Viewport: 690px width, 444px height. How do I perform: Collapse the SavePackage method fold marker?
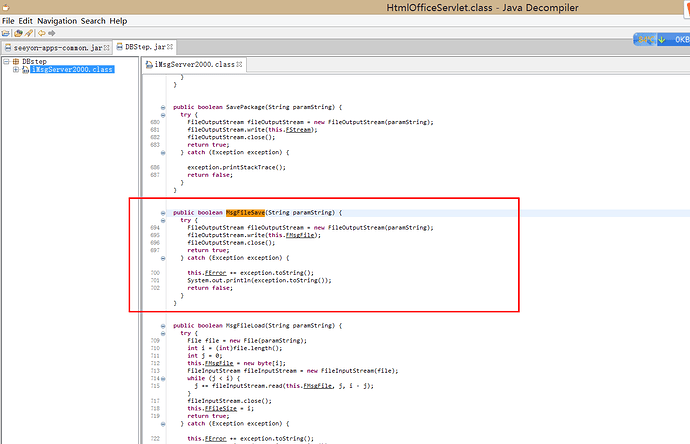click(163, 107)
